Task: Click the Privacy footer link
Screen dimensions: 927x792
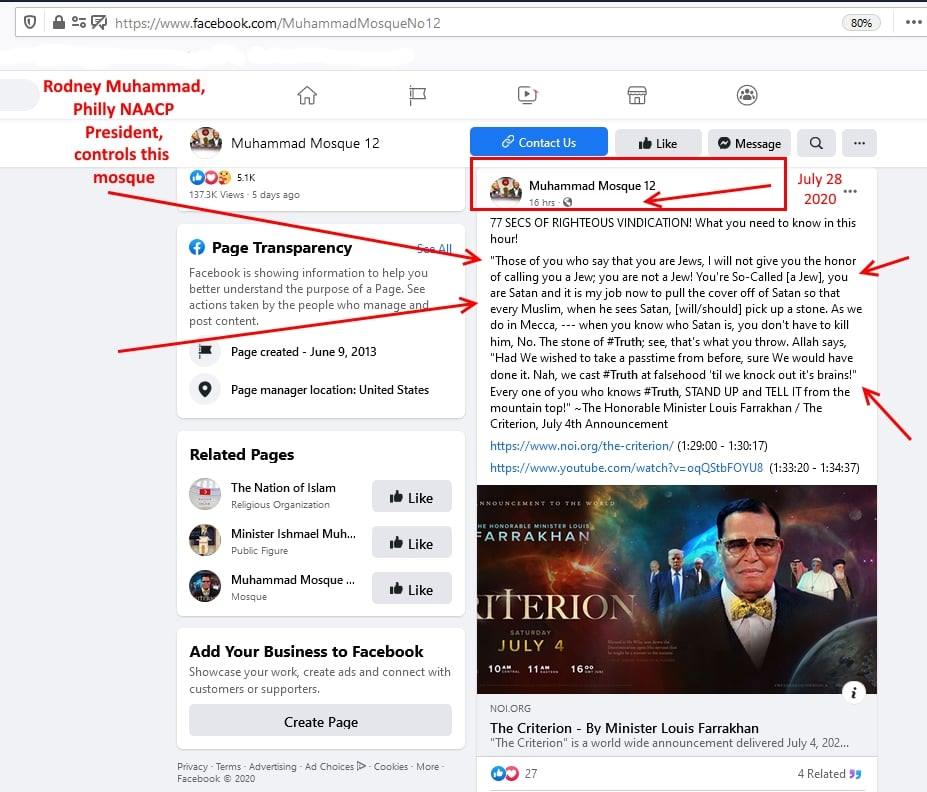Action: [x=192, y=767]
